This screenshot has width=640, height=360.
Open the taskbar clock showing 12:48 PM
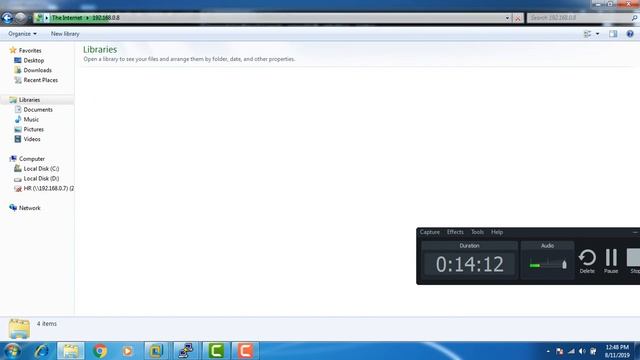617,351
